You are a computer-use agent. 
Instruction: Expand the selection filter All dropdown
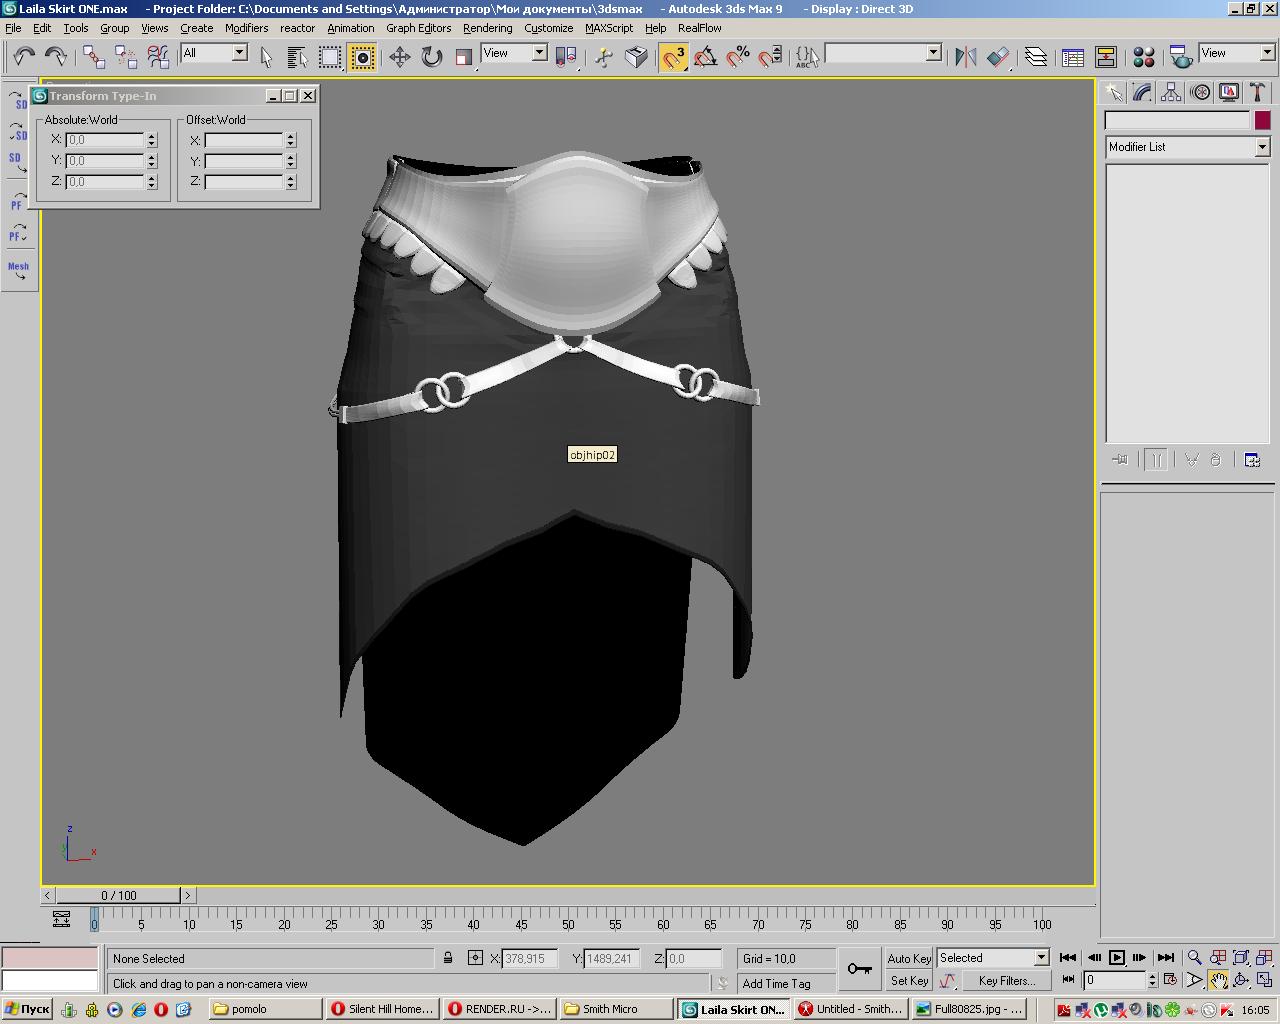pyautogui.click(x=214, y=53)
